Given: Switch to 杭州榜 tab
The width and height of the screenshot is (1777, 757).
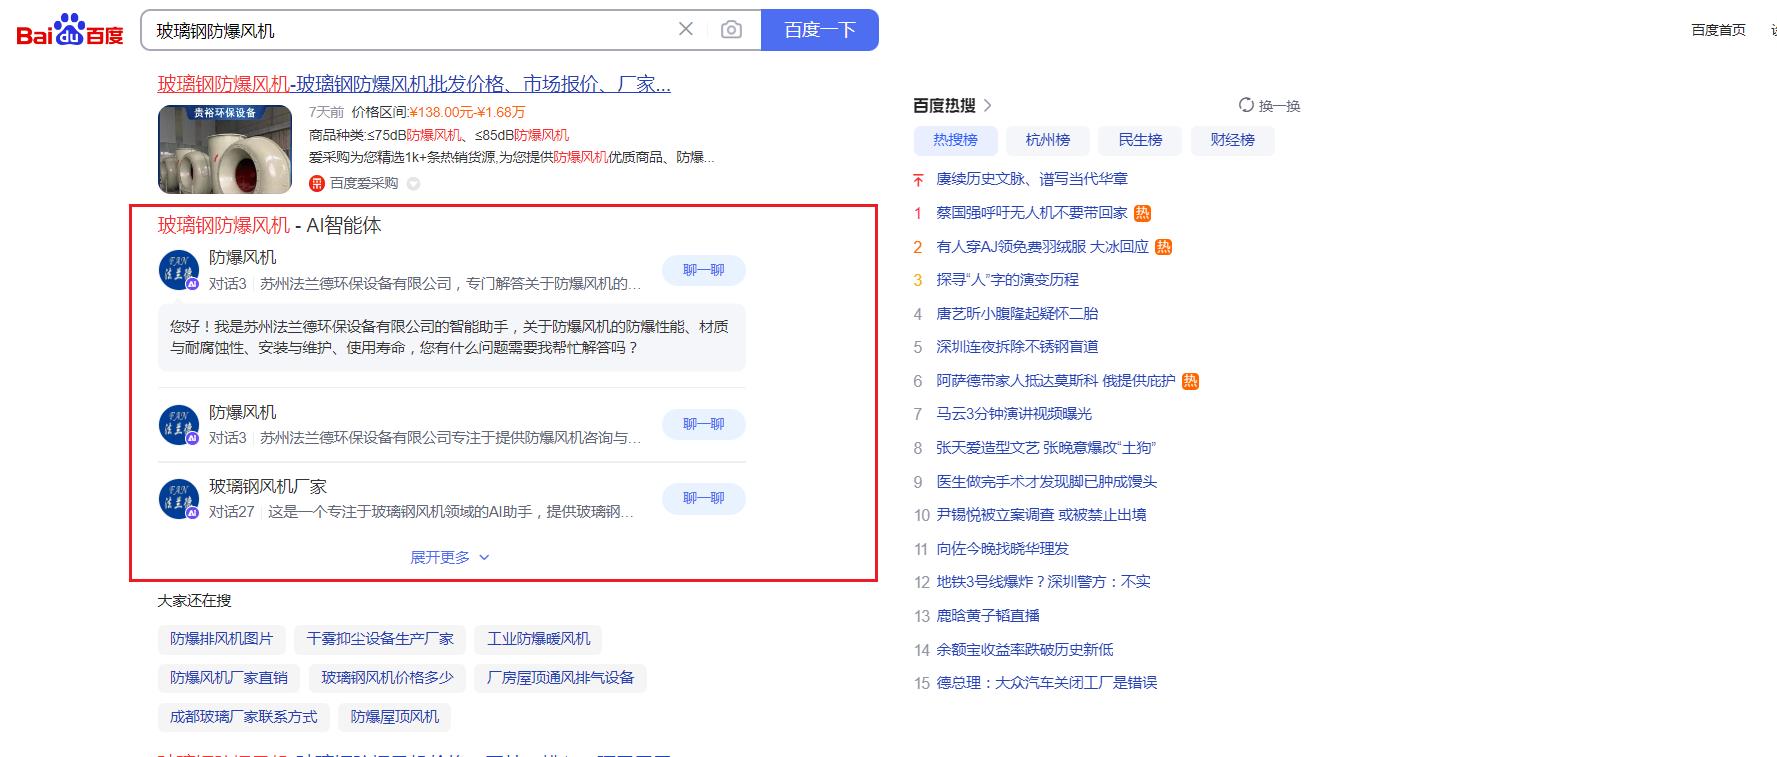Looking at the screenshot, I should pos(1048,140).
